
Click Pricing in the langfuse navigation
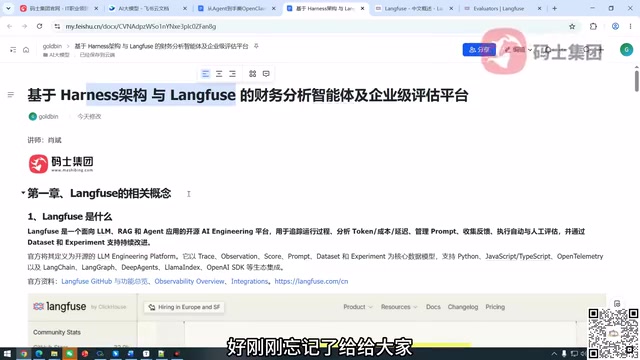(x=495, y=307)
